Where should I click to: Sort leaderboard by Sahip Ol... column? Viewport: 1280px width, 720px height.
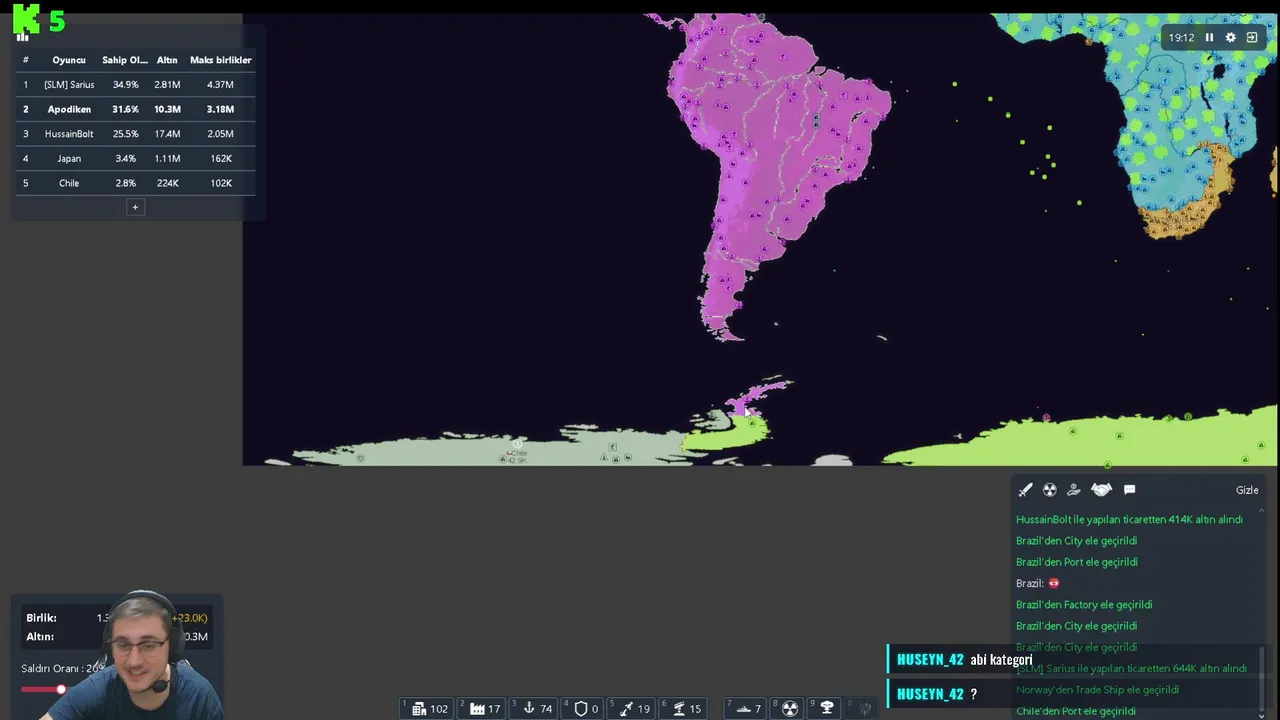pyautogui.click(x=125, y=60)
